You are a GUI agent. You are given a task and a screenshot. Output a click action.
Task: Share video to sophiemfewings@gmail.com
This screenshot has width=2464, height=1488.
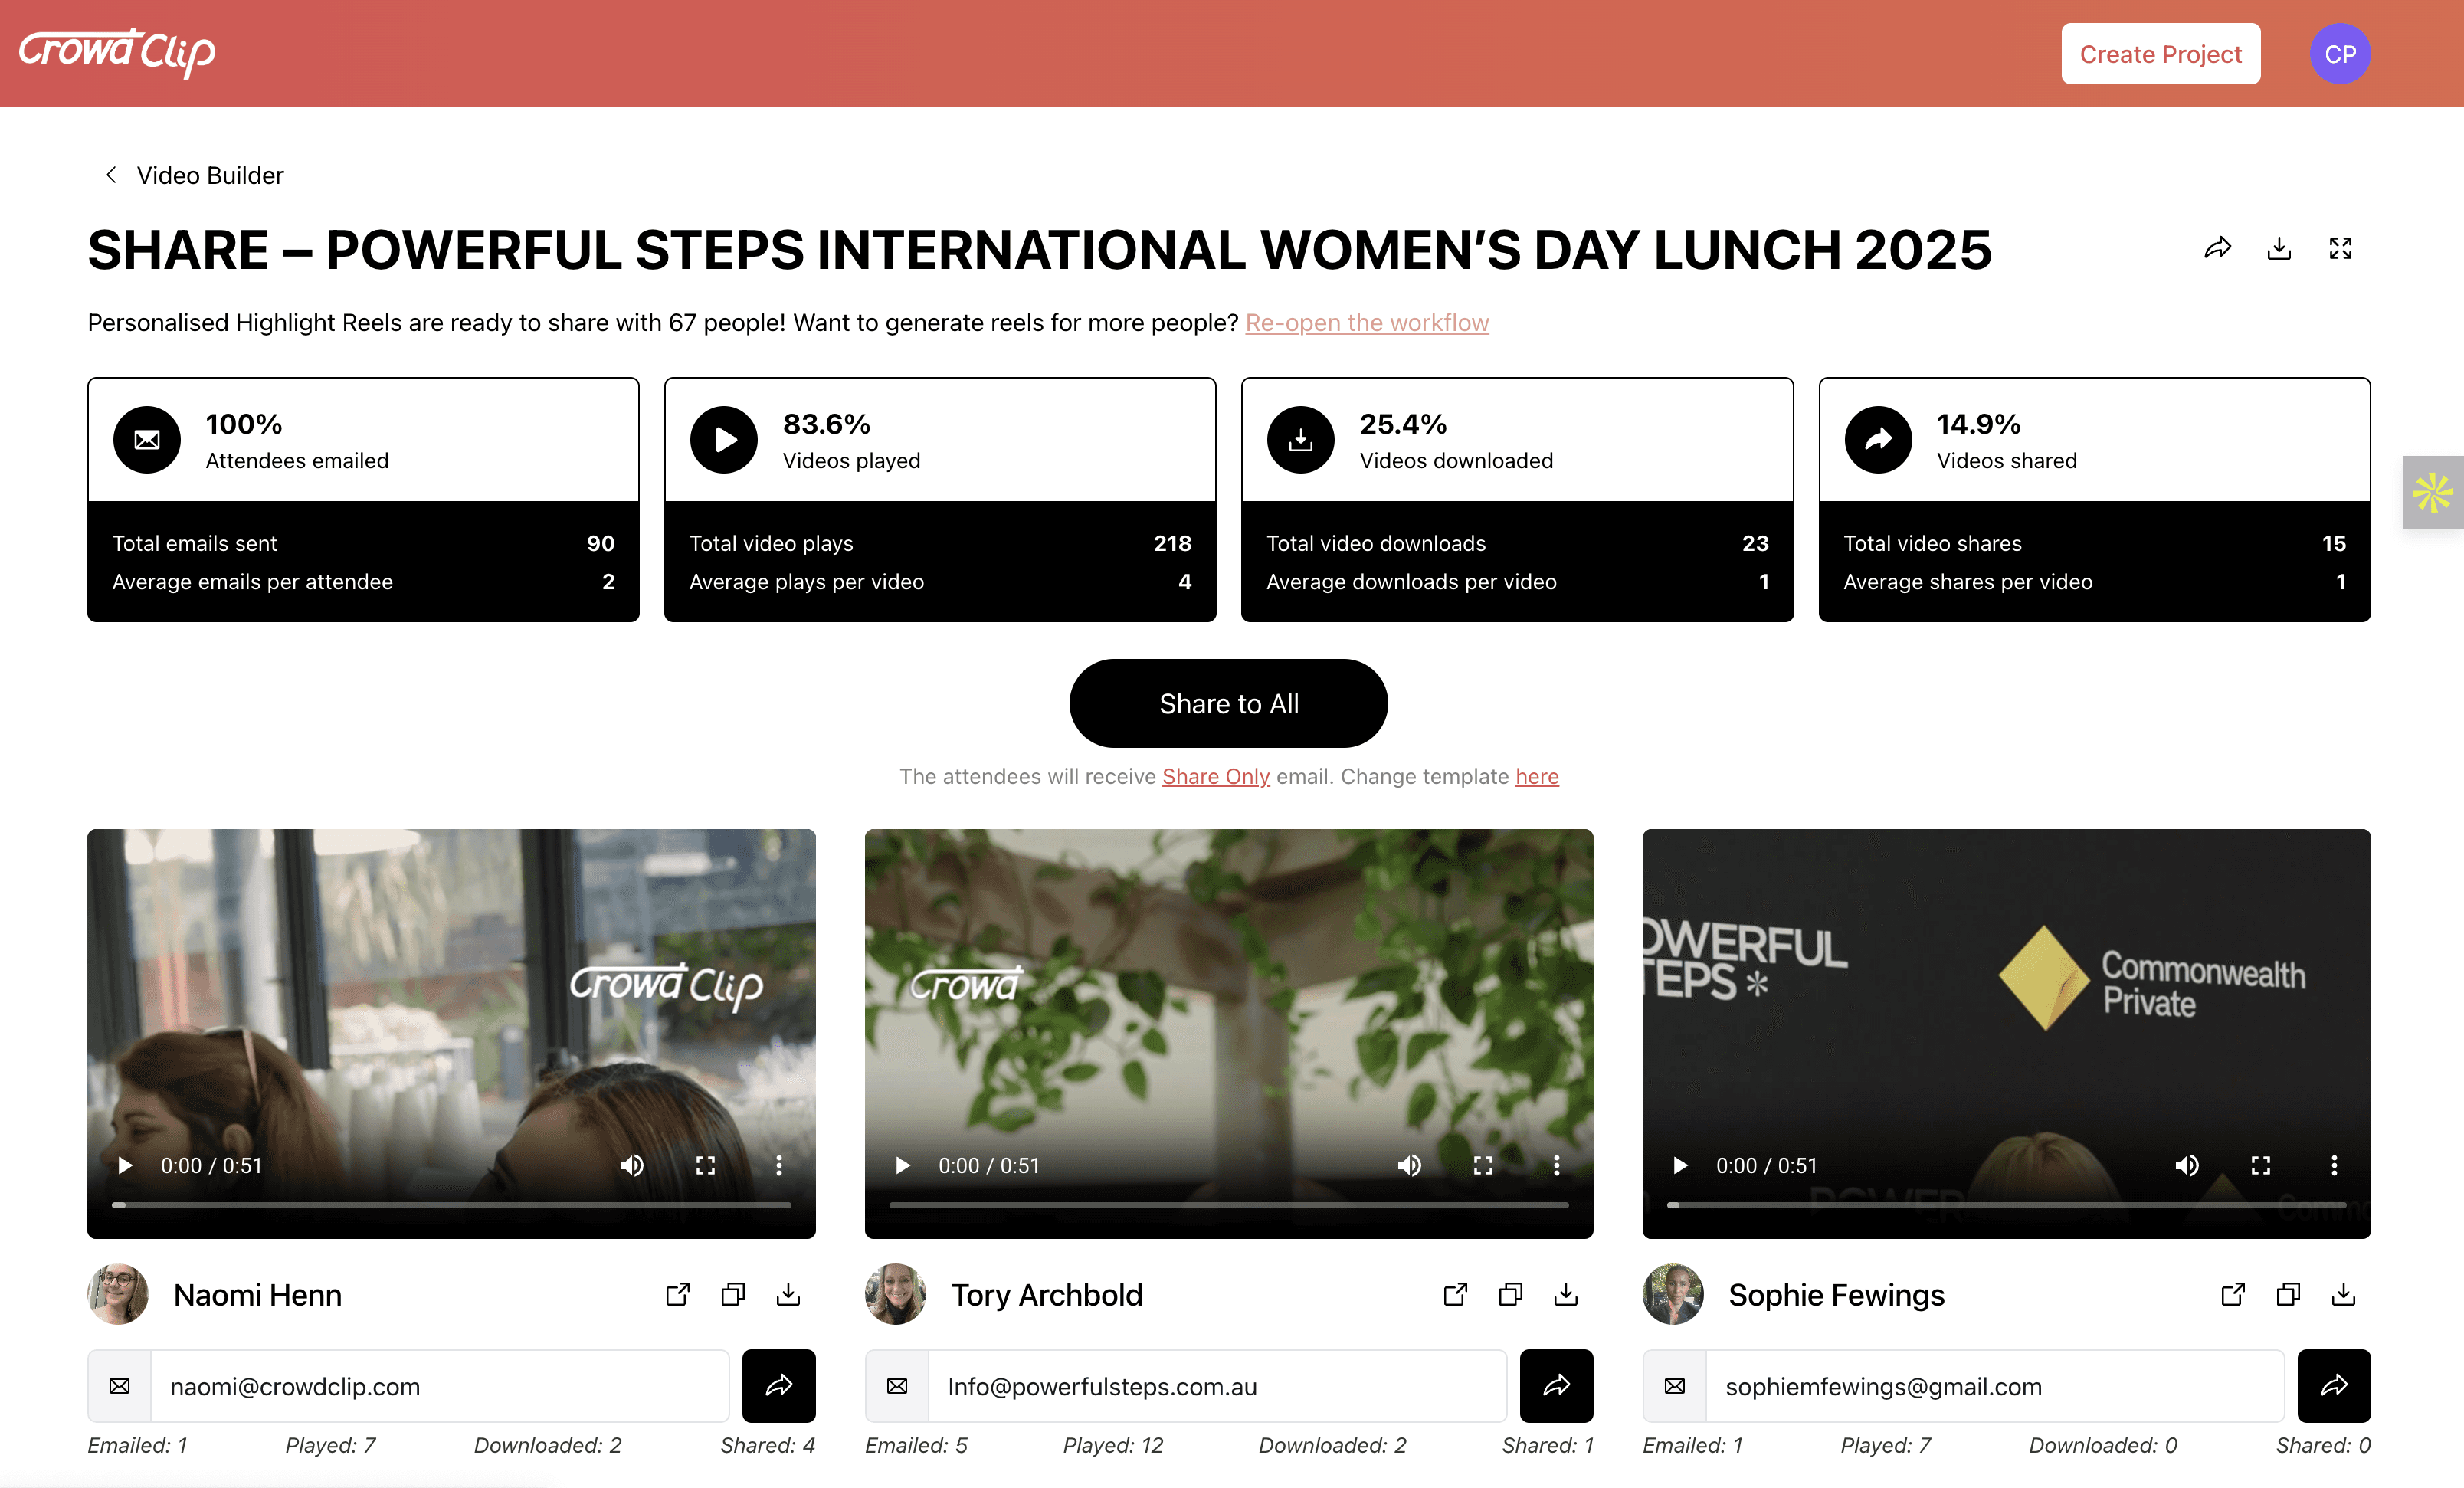(x=2334, y=1386)
